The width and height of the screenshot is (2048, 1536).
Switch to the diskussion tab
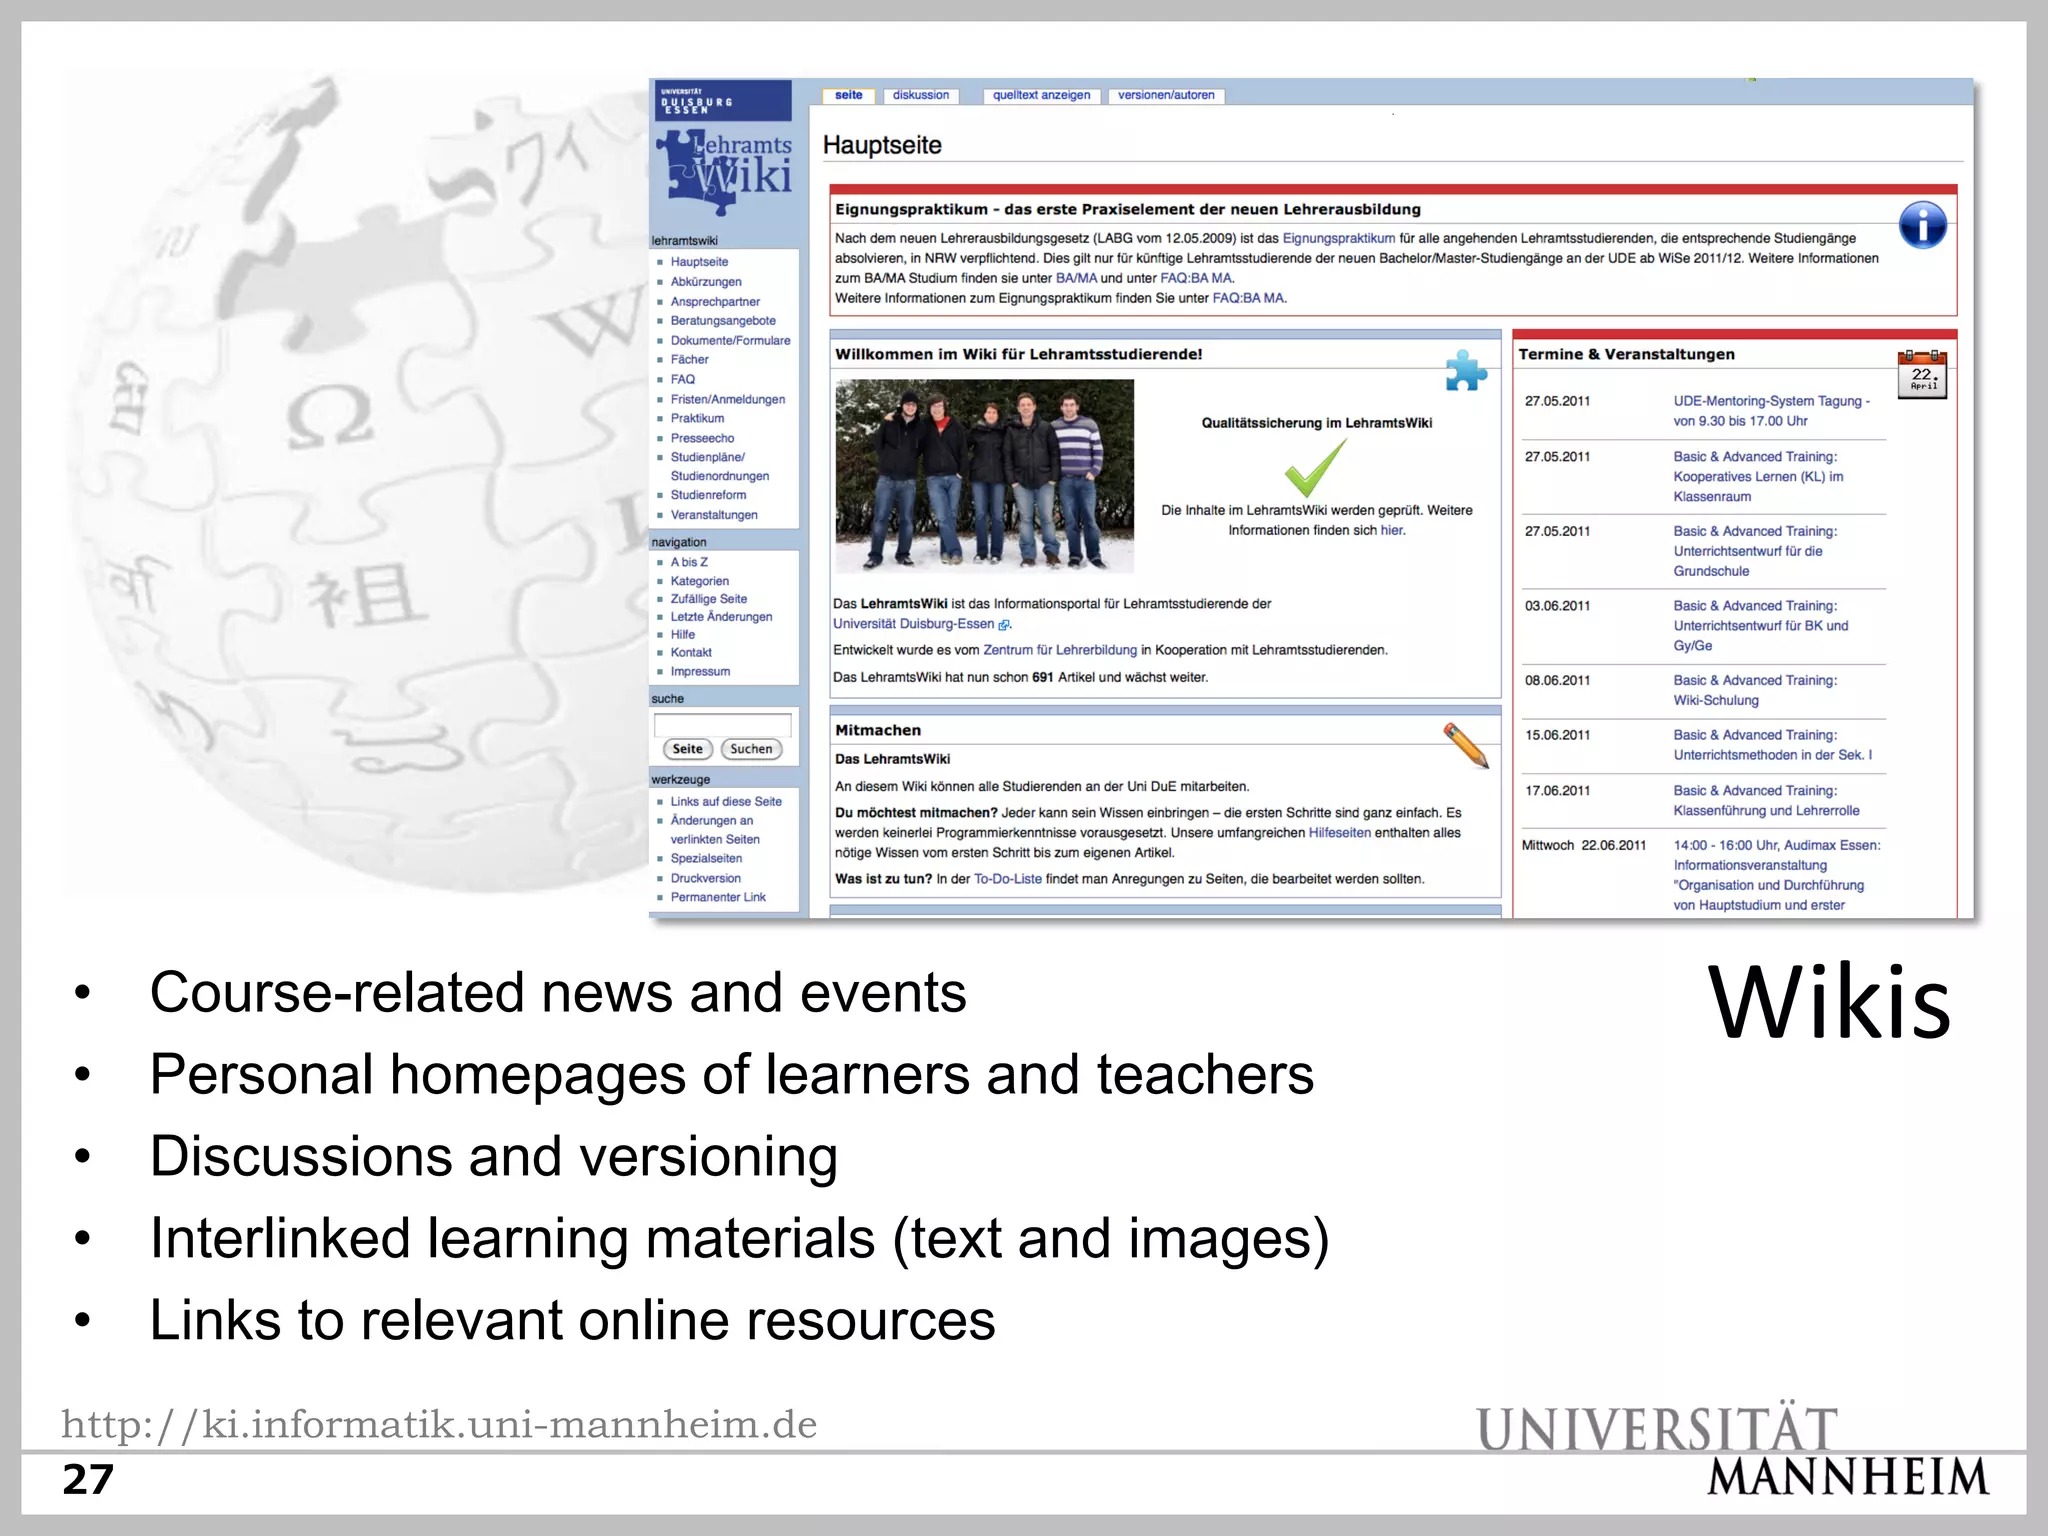(921, 95)
